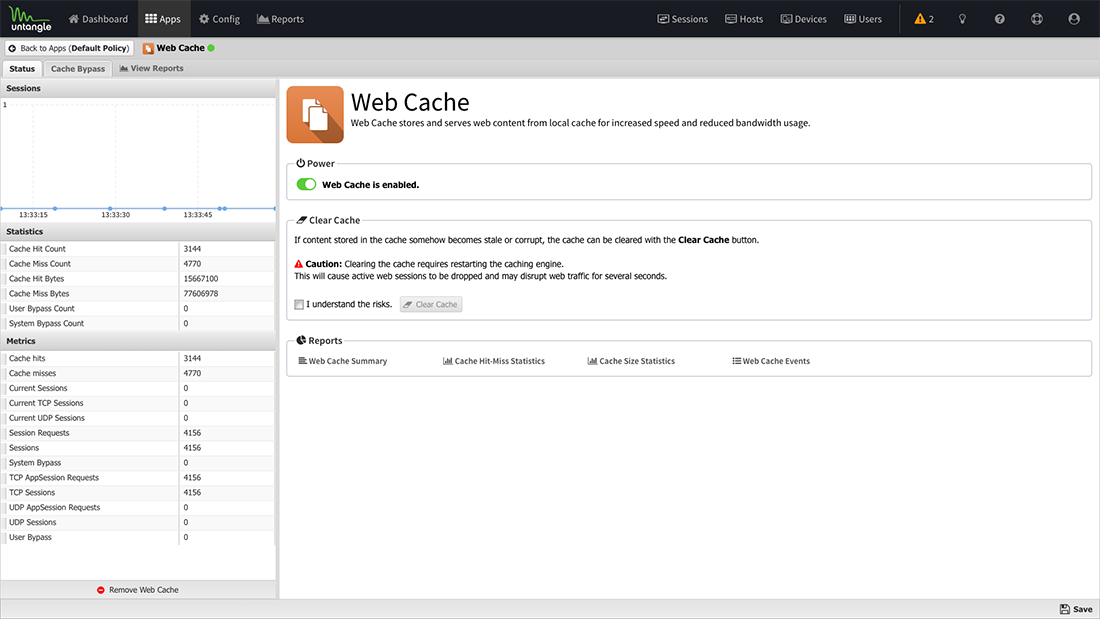
Task: Click the red caution triangle icon
Action: [x=298, y=264]
